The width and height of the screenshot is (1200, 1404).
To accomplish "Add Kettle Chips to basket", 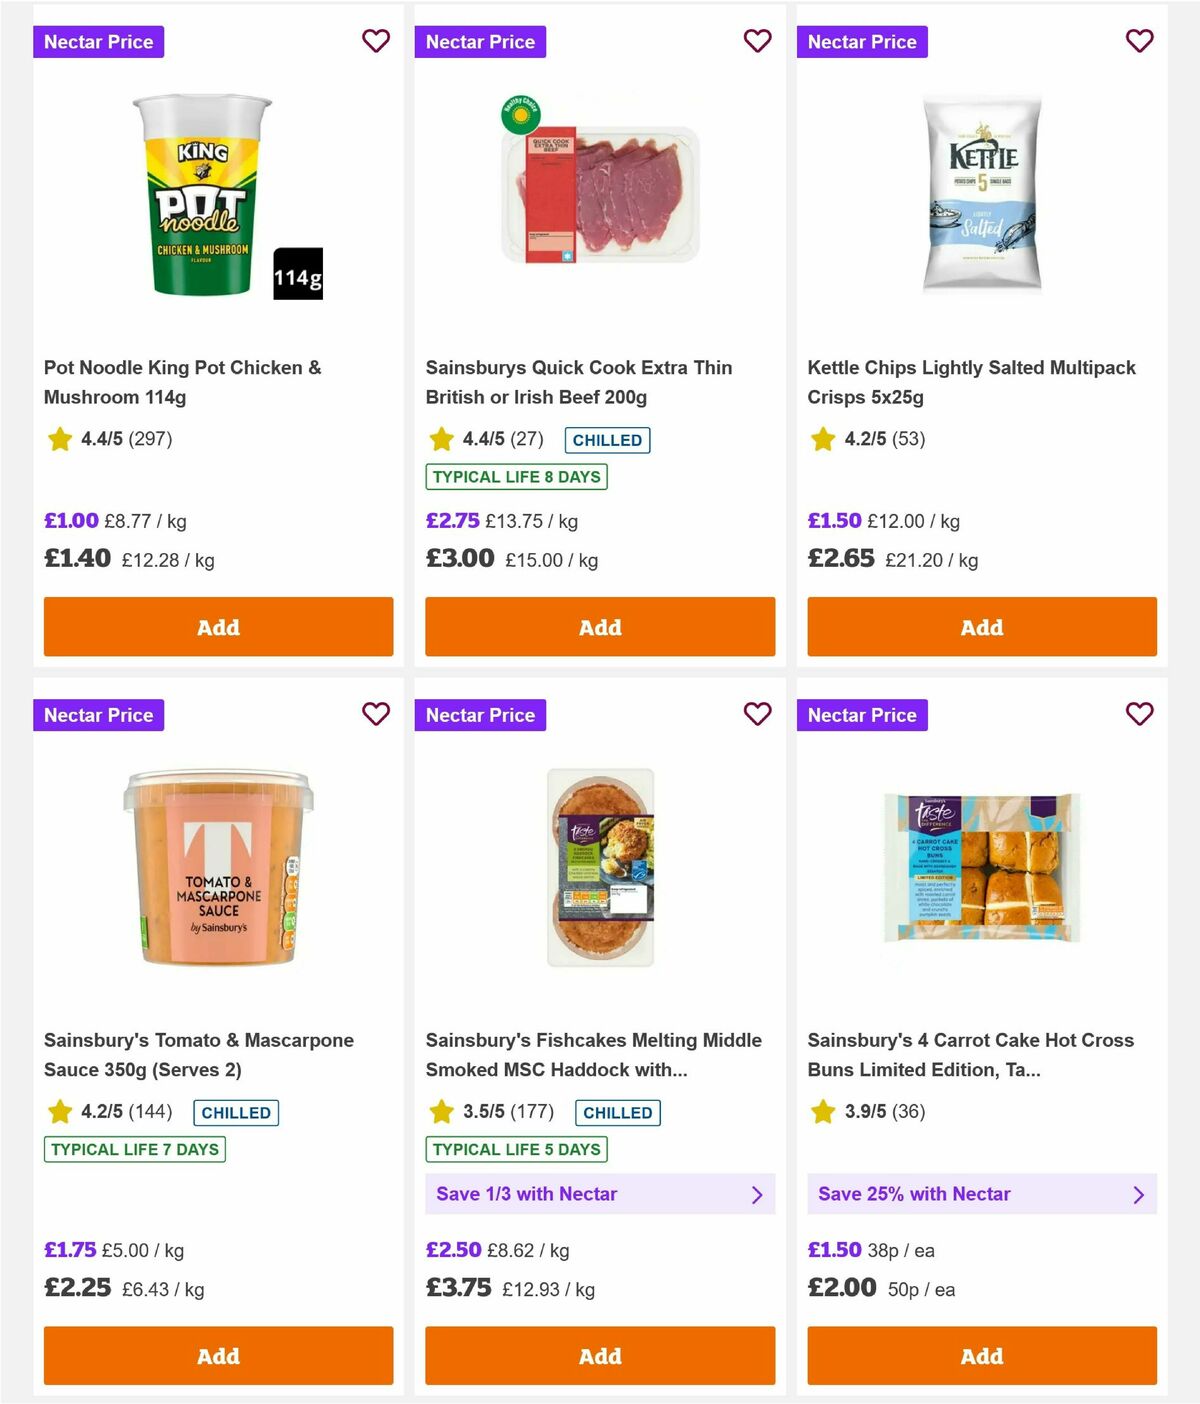I will pyautogui.click(x=981, y=627).
